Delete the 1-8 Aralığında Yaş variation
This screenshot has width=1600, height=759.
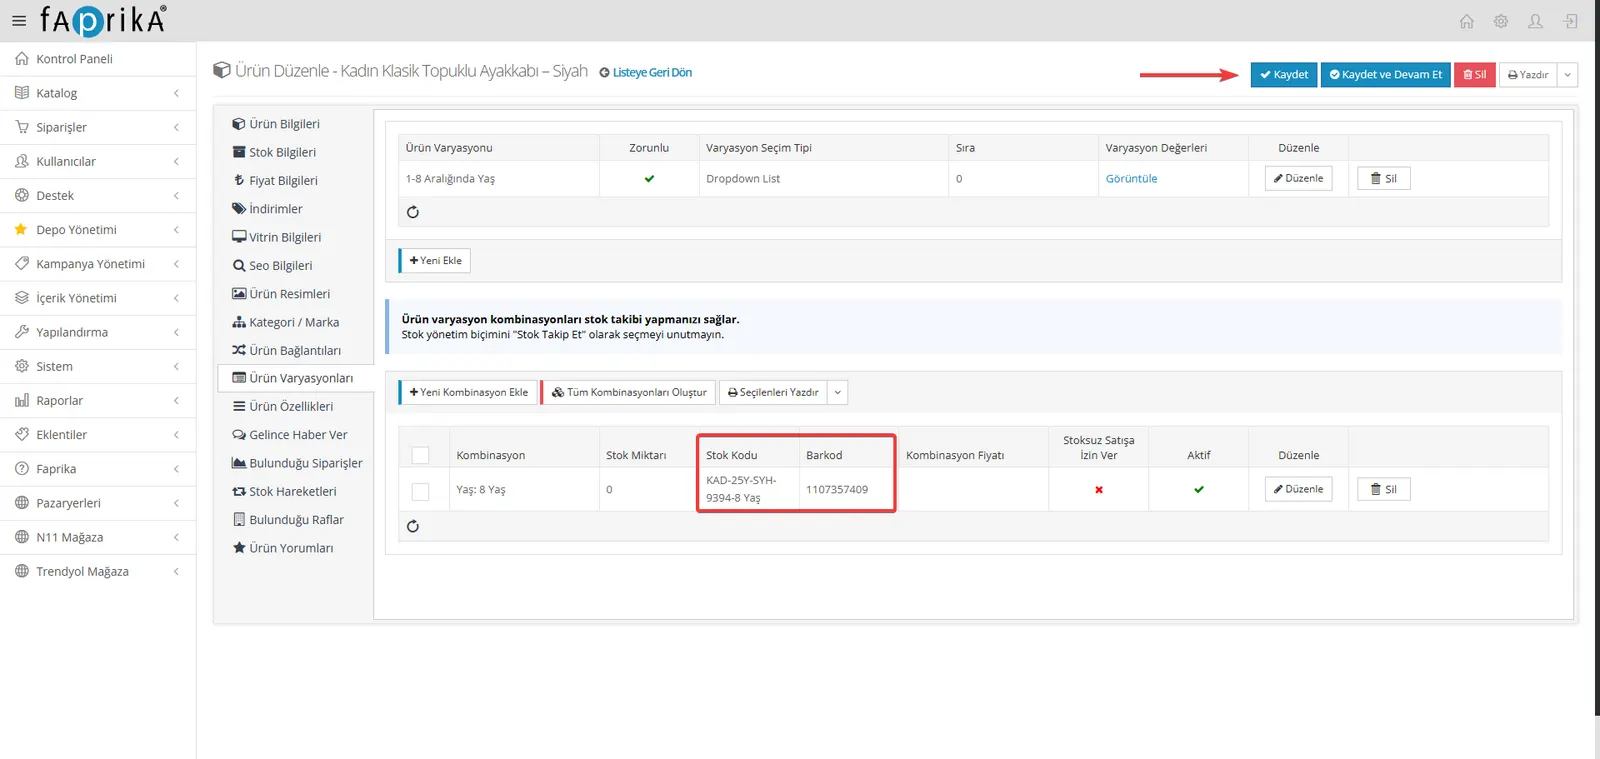1384,179
